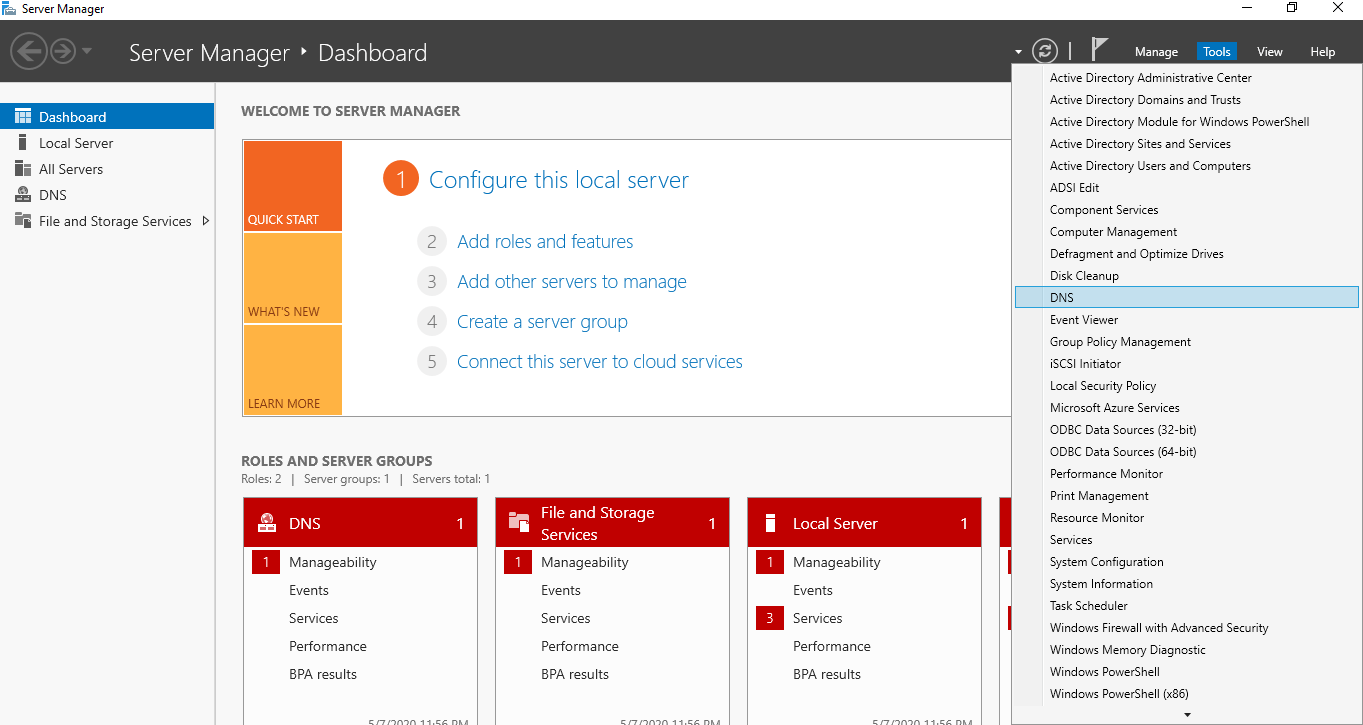Click the Server Manager title bar icon

click(x=10, y=9)
